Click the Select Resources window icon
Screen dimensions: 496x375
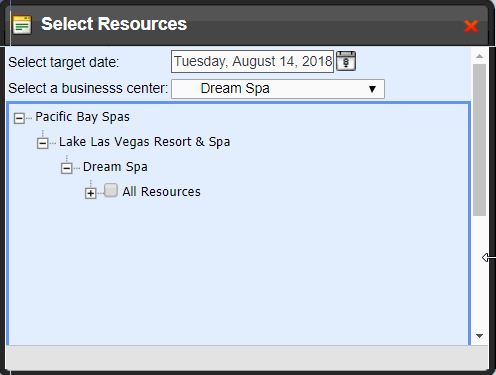22,25
